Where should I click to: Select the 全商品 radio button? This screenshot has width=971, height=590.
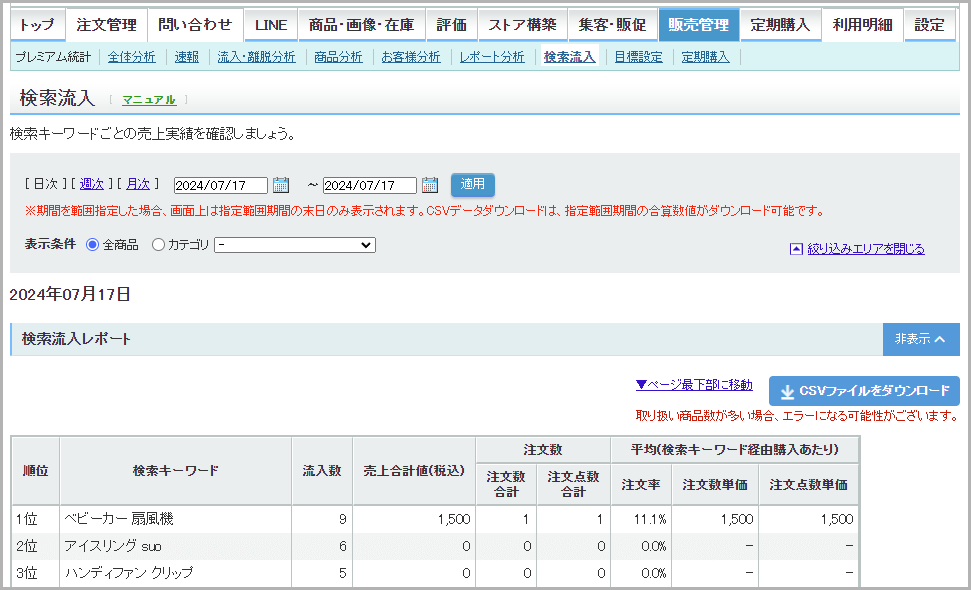pos(92,245)
